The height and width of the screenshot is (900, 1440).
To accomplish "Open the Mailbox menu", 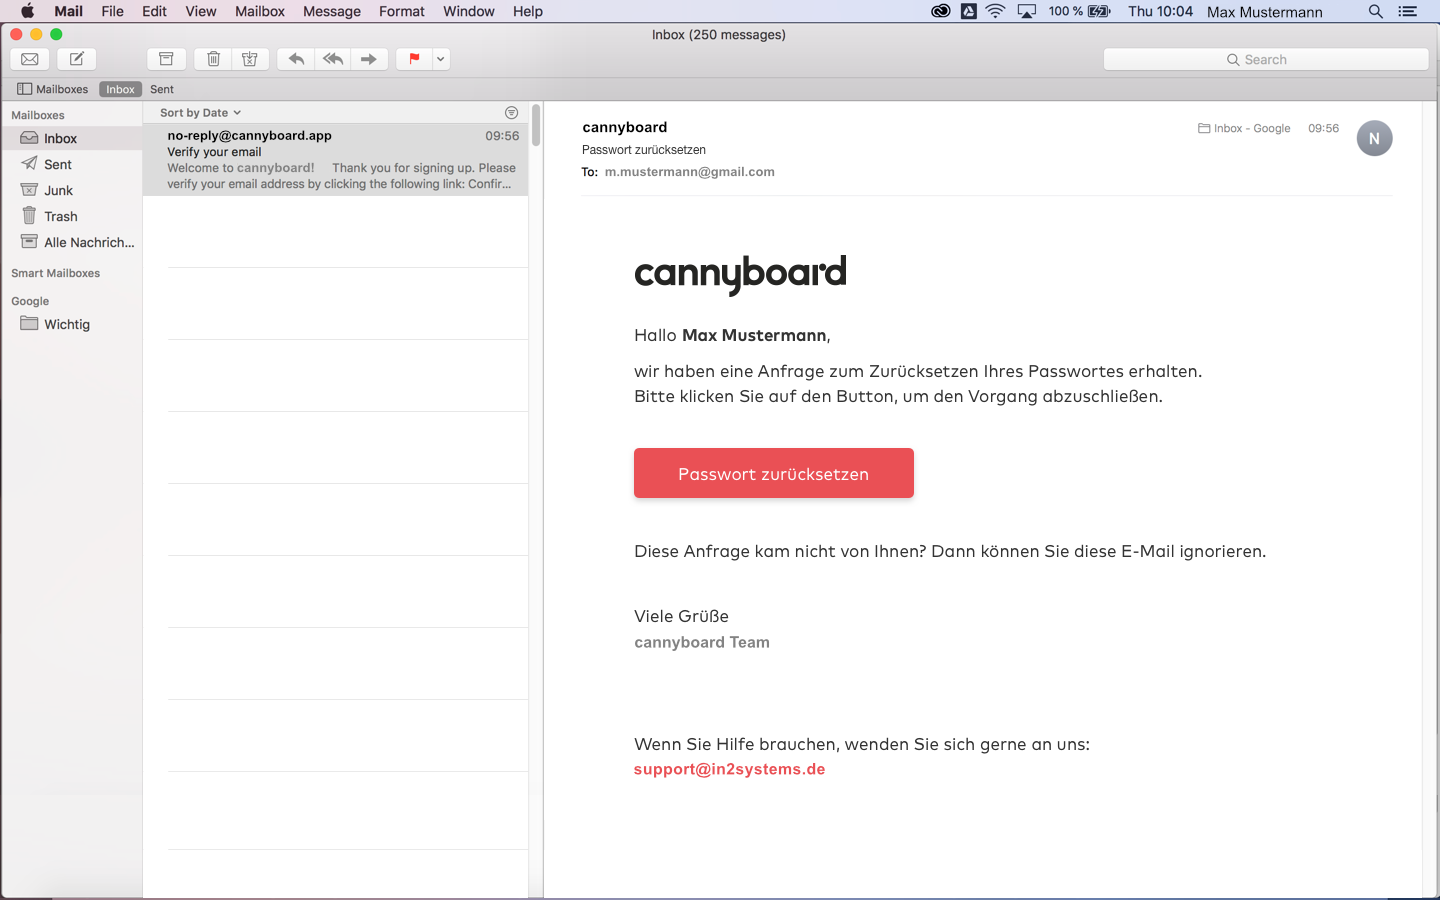I will [260, 11].
